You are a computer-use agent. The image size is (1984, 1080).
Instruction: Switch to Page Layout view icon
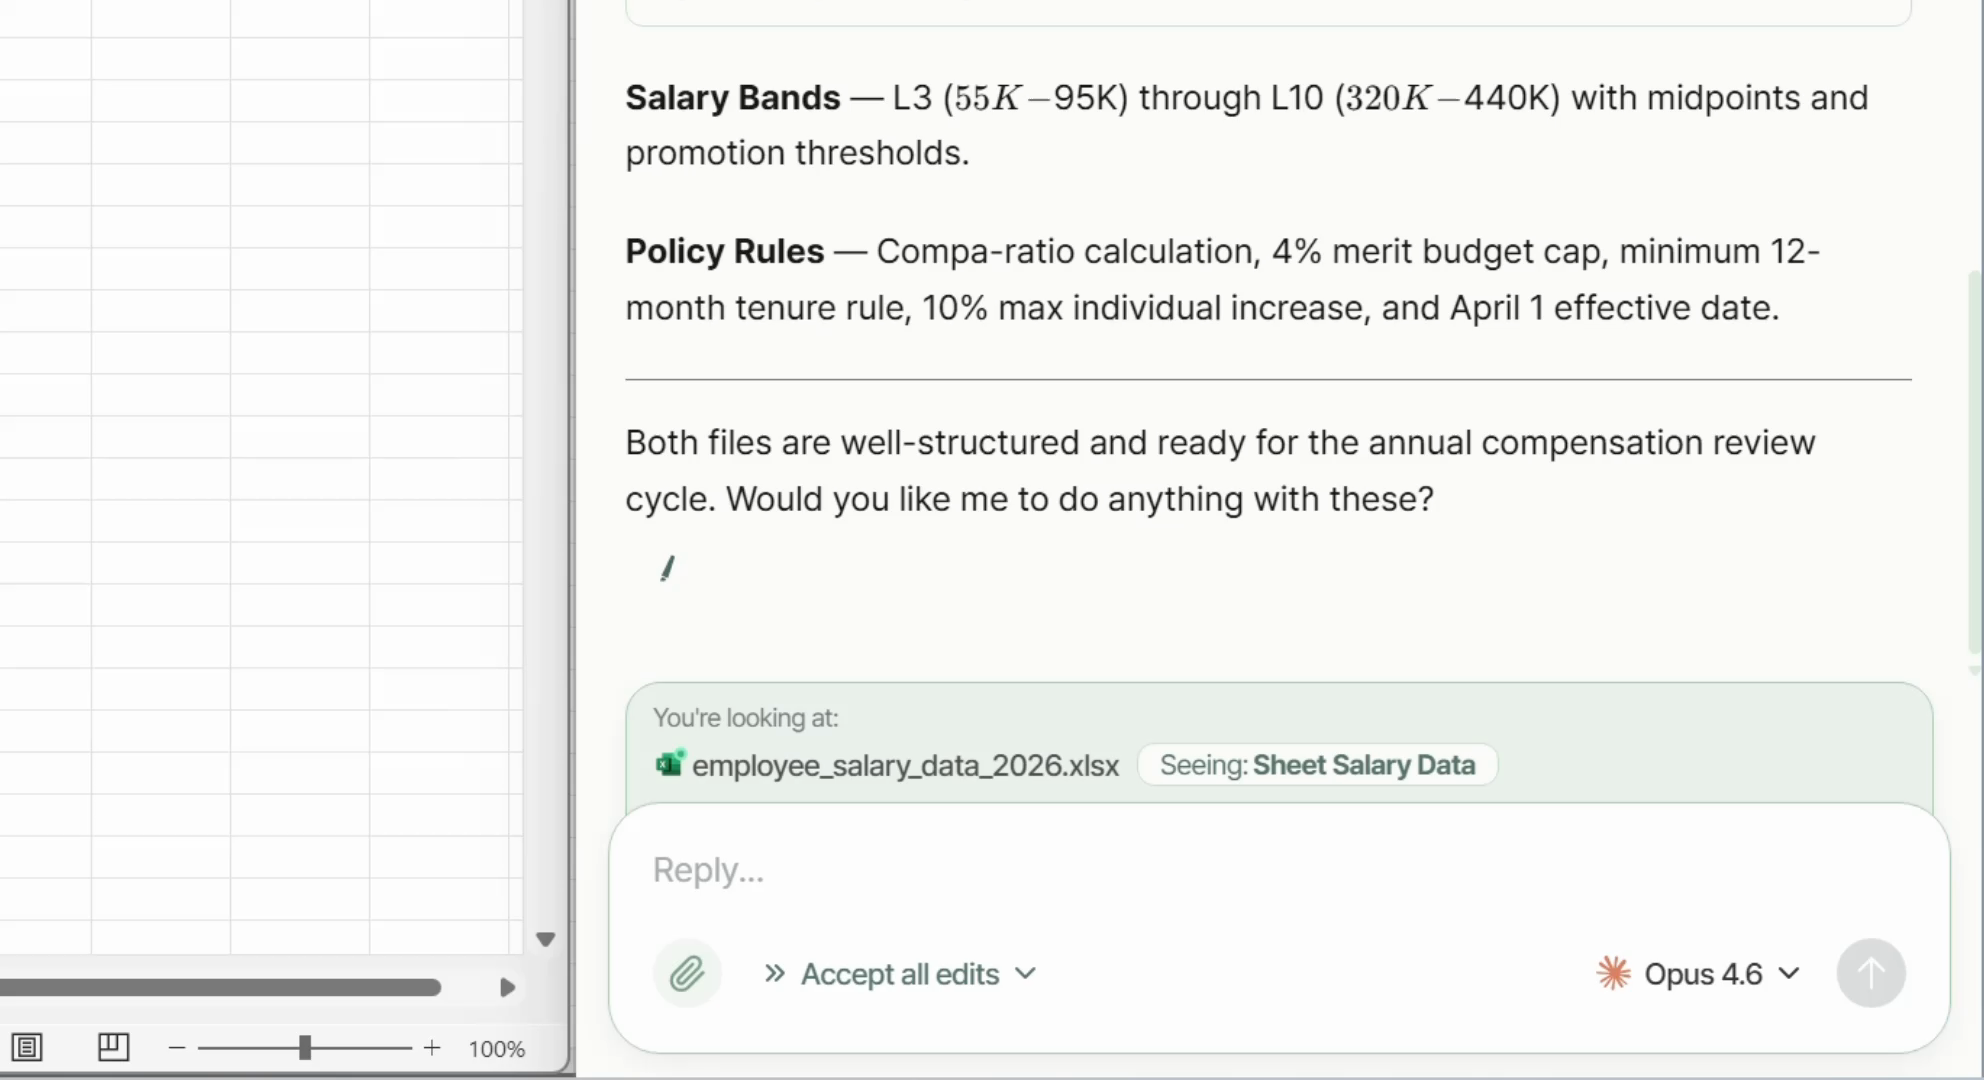coord(113,1047)
